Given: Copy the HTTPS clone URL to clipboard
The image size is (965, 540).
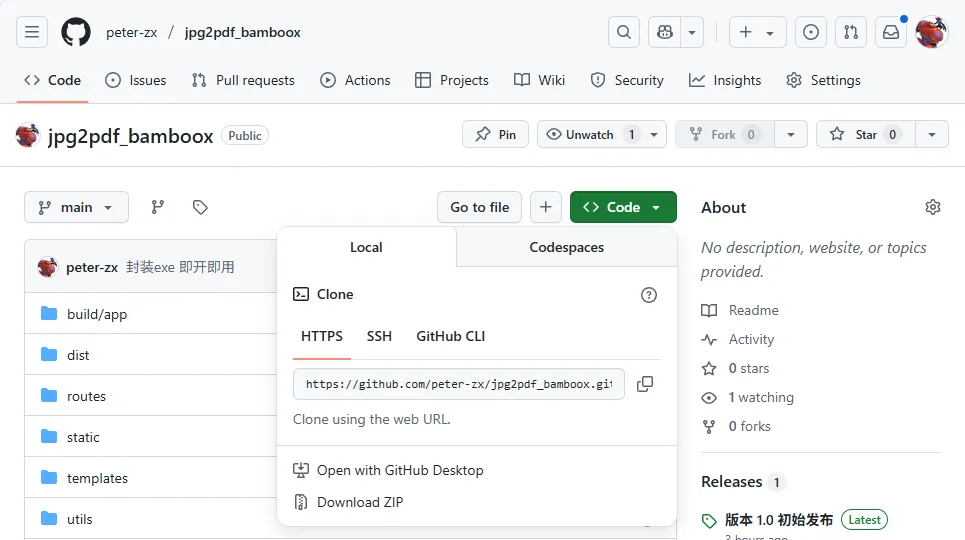Looking at the screenshot, I should pos(645,384).
